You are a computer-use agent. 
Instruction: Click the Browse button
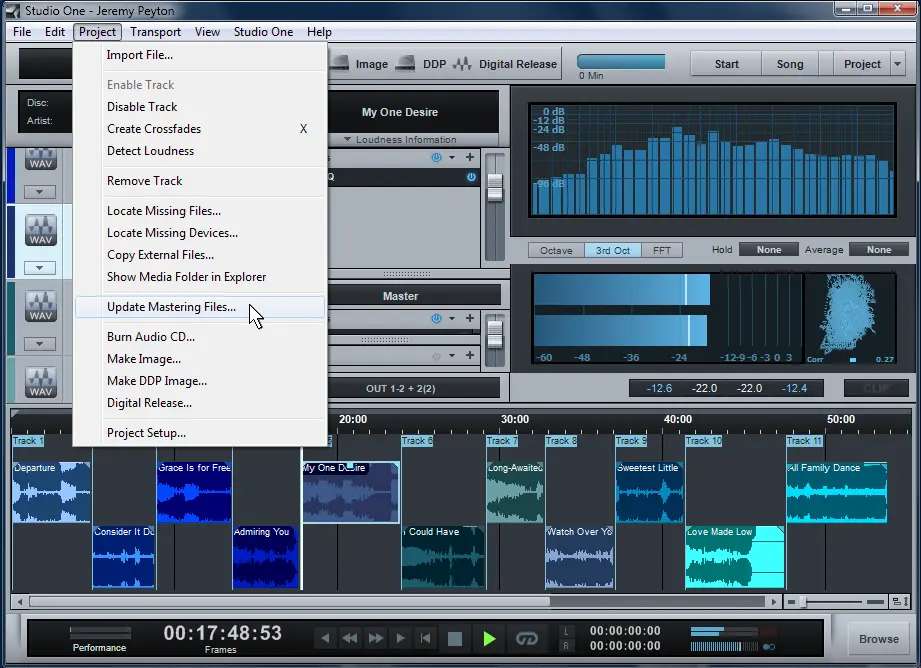(x=879, y=639)
